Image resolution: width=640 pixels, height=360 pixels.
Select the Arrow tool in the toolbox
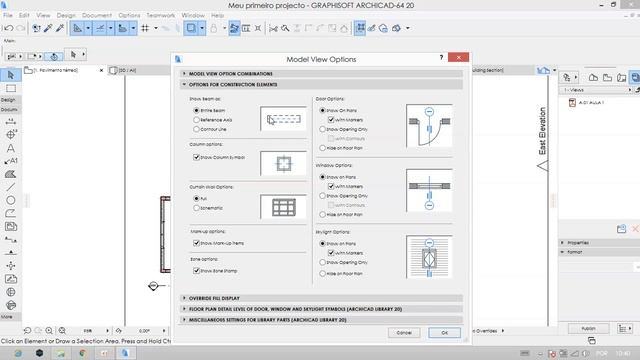tap(11, 75)
